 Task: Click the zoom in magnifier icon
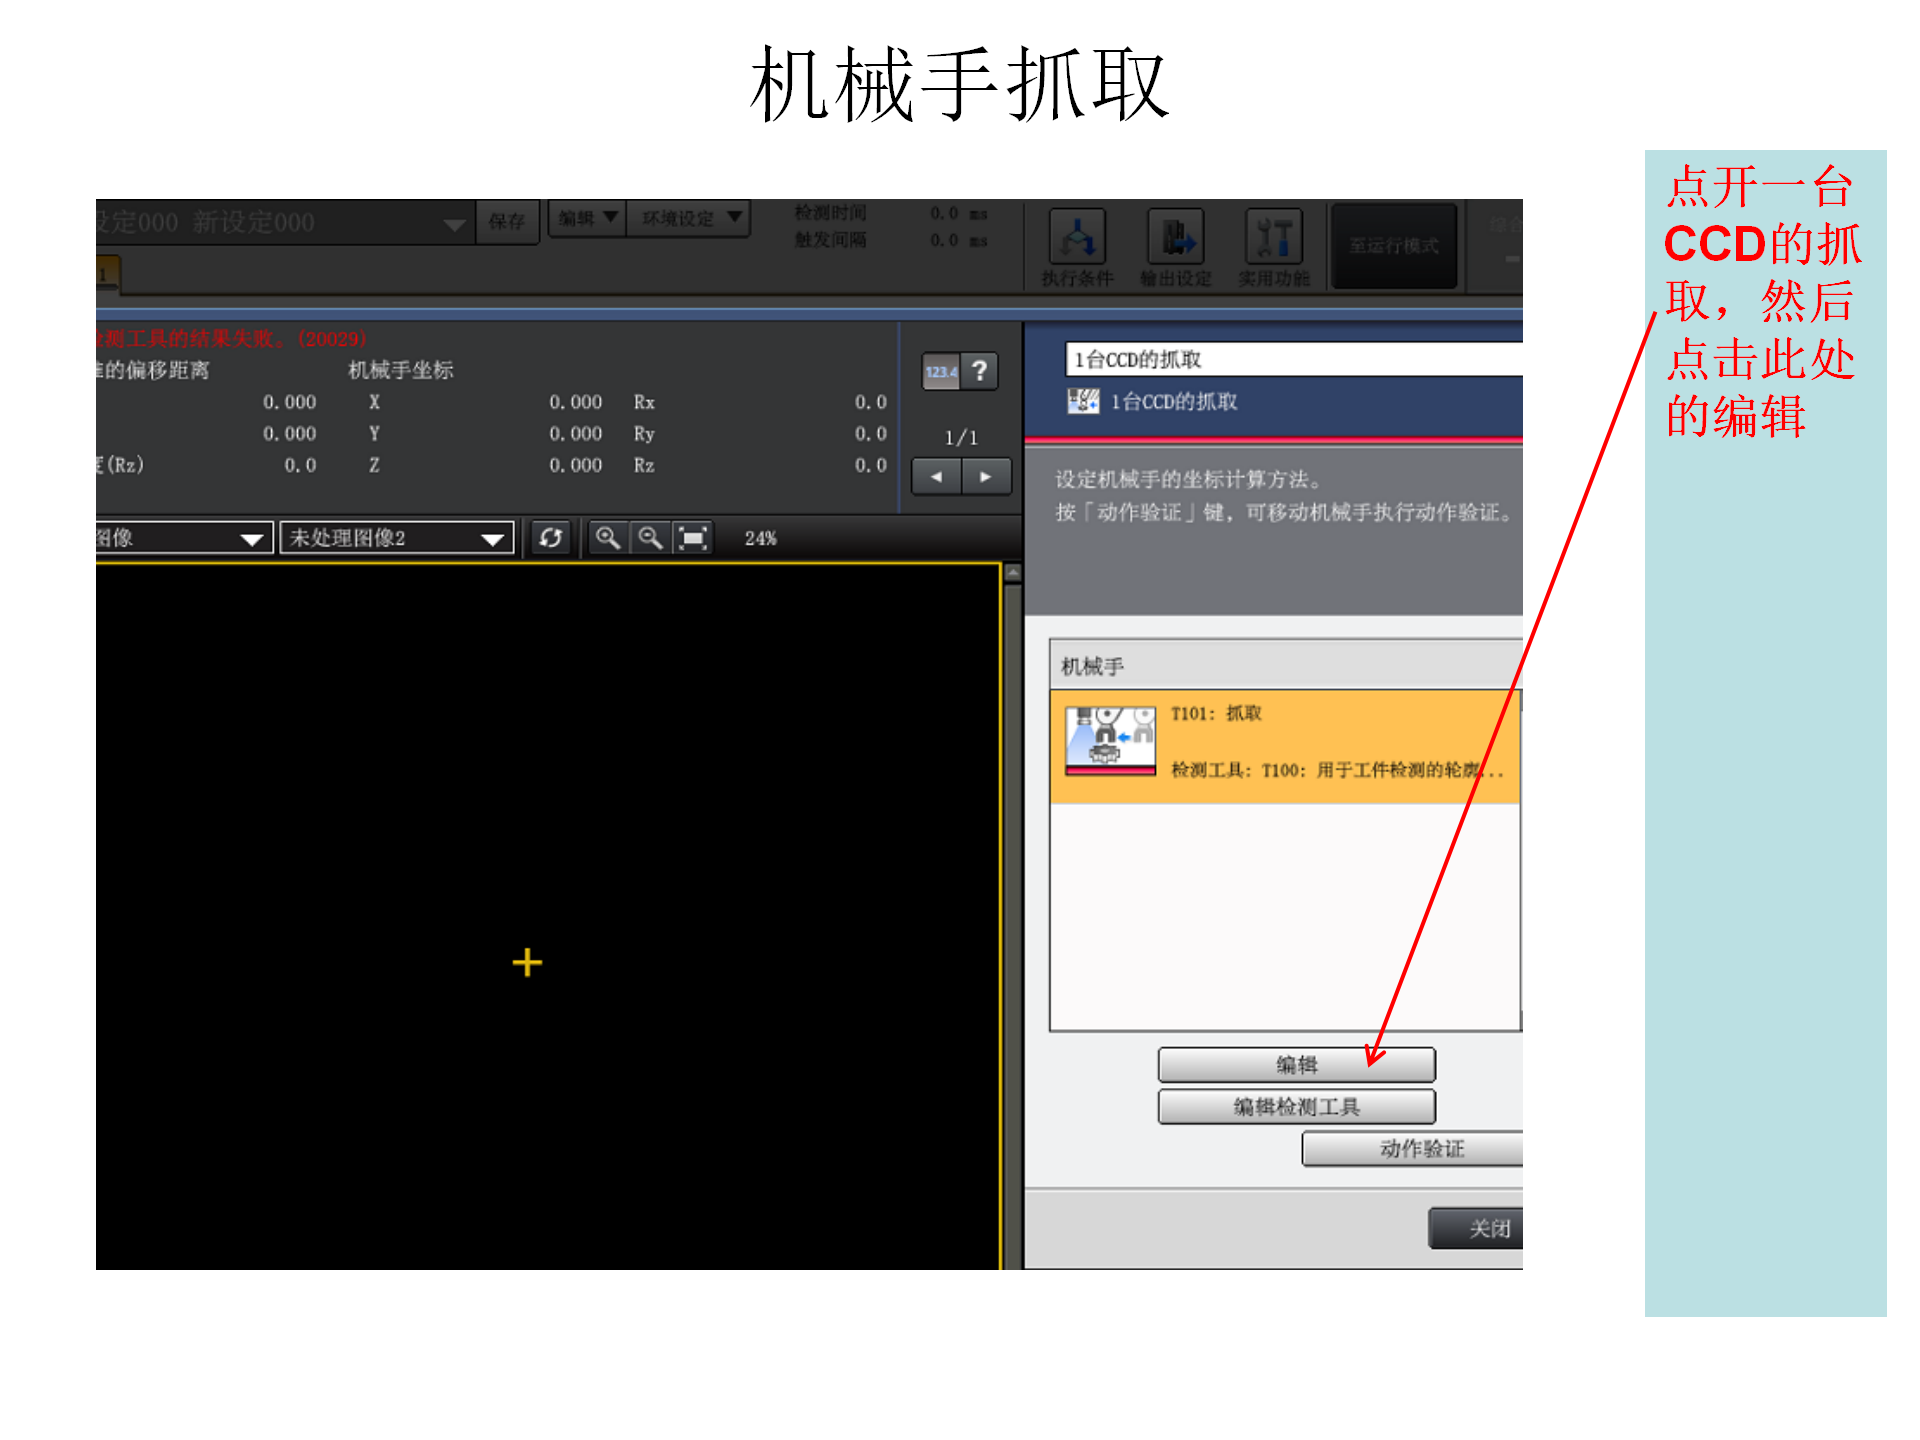pyautogui.click(x=607, y=538)
